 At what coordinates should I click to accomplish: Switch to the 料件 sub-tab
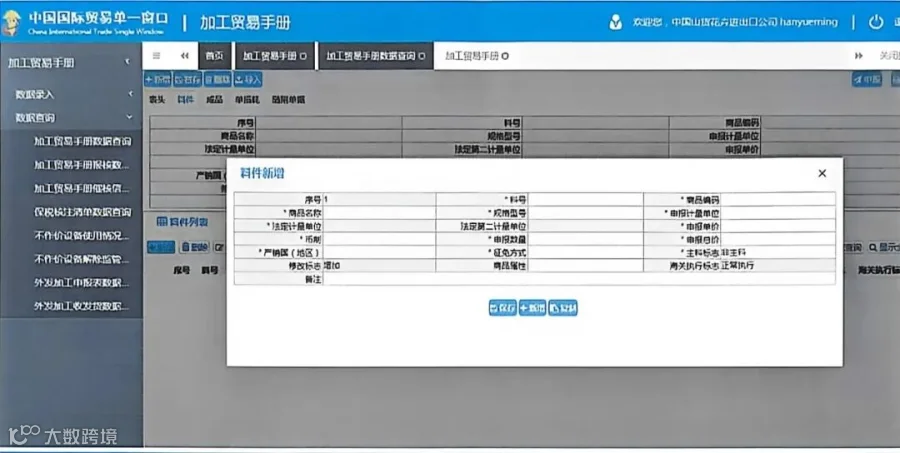pos(185,100)
